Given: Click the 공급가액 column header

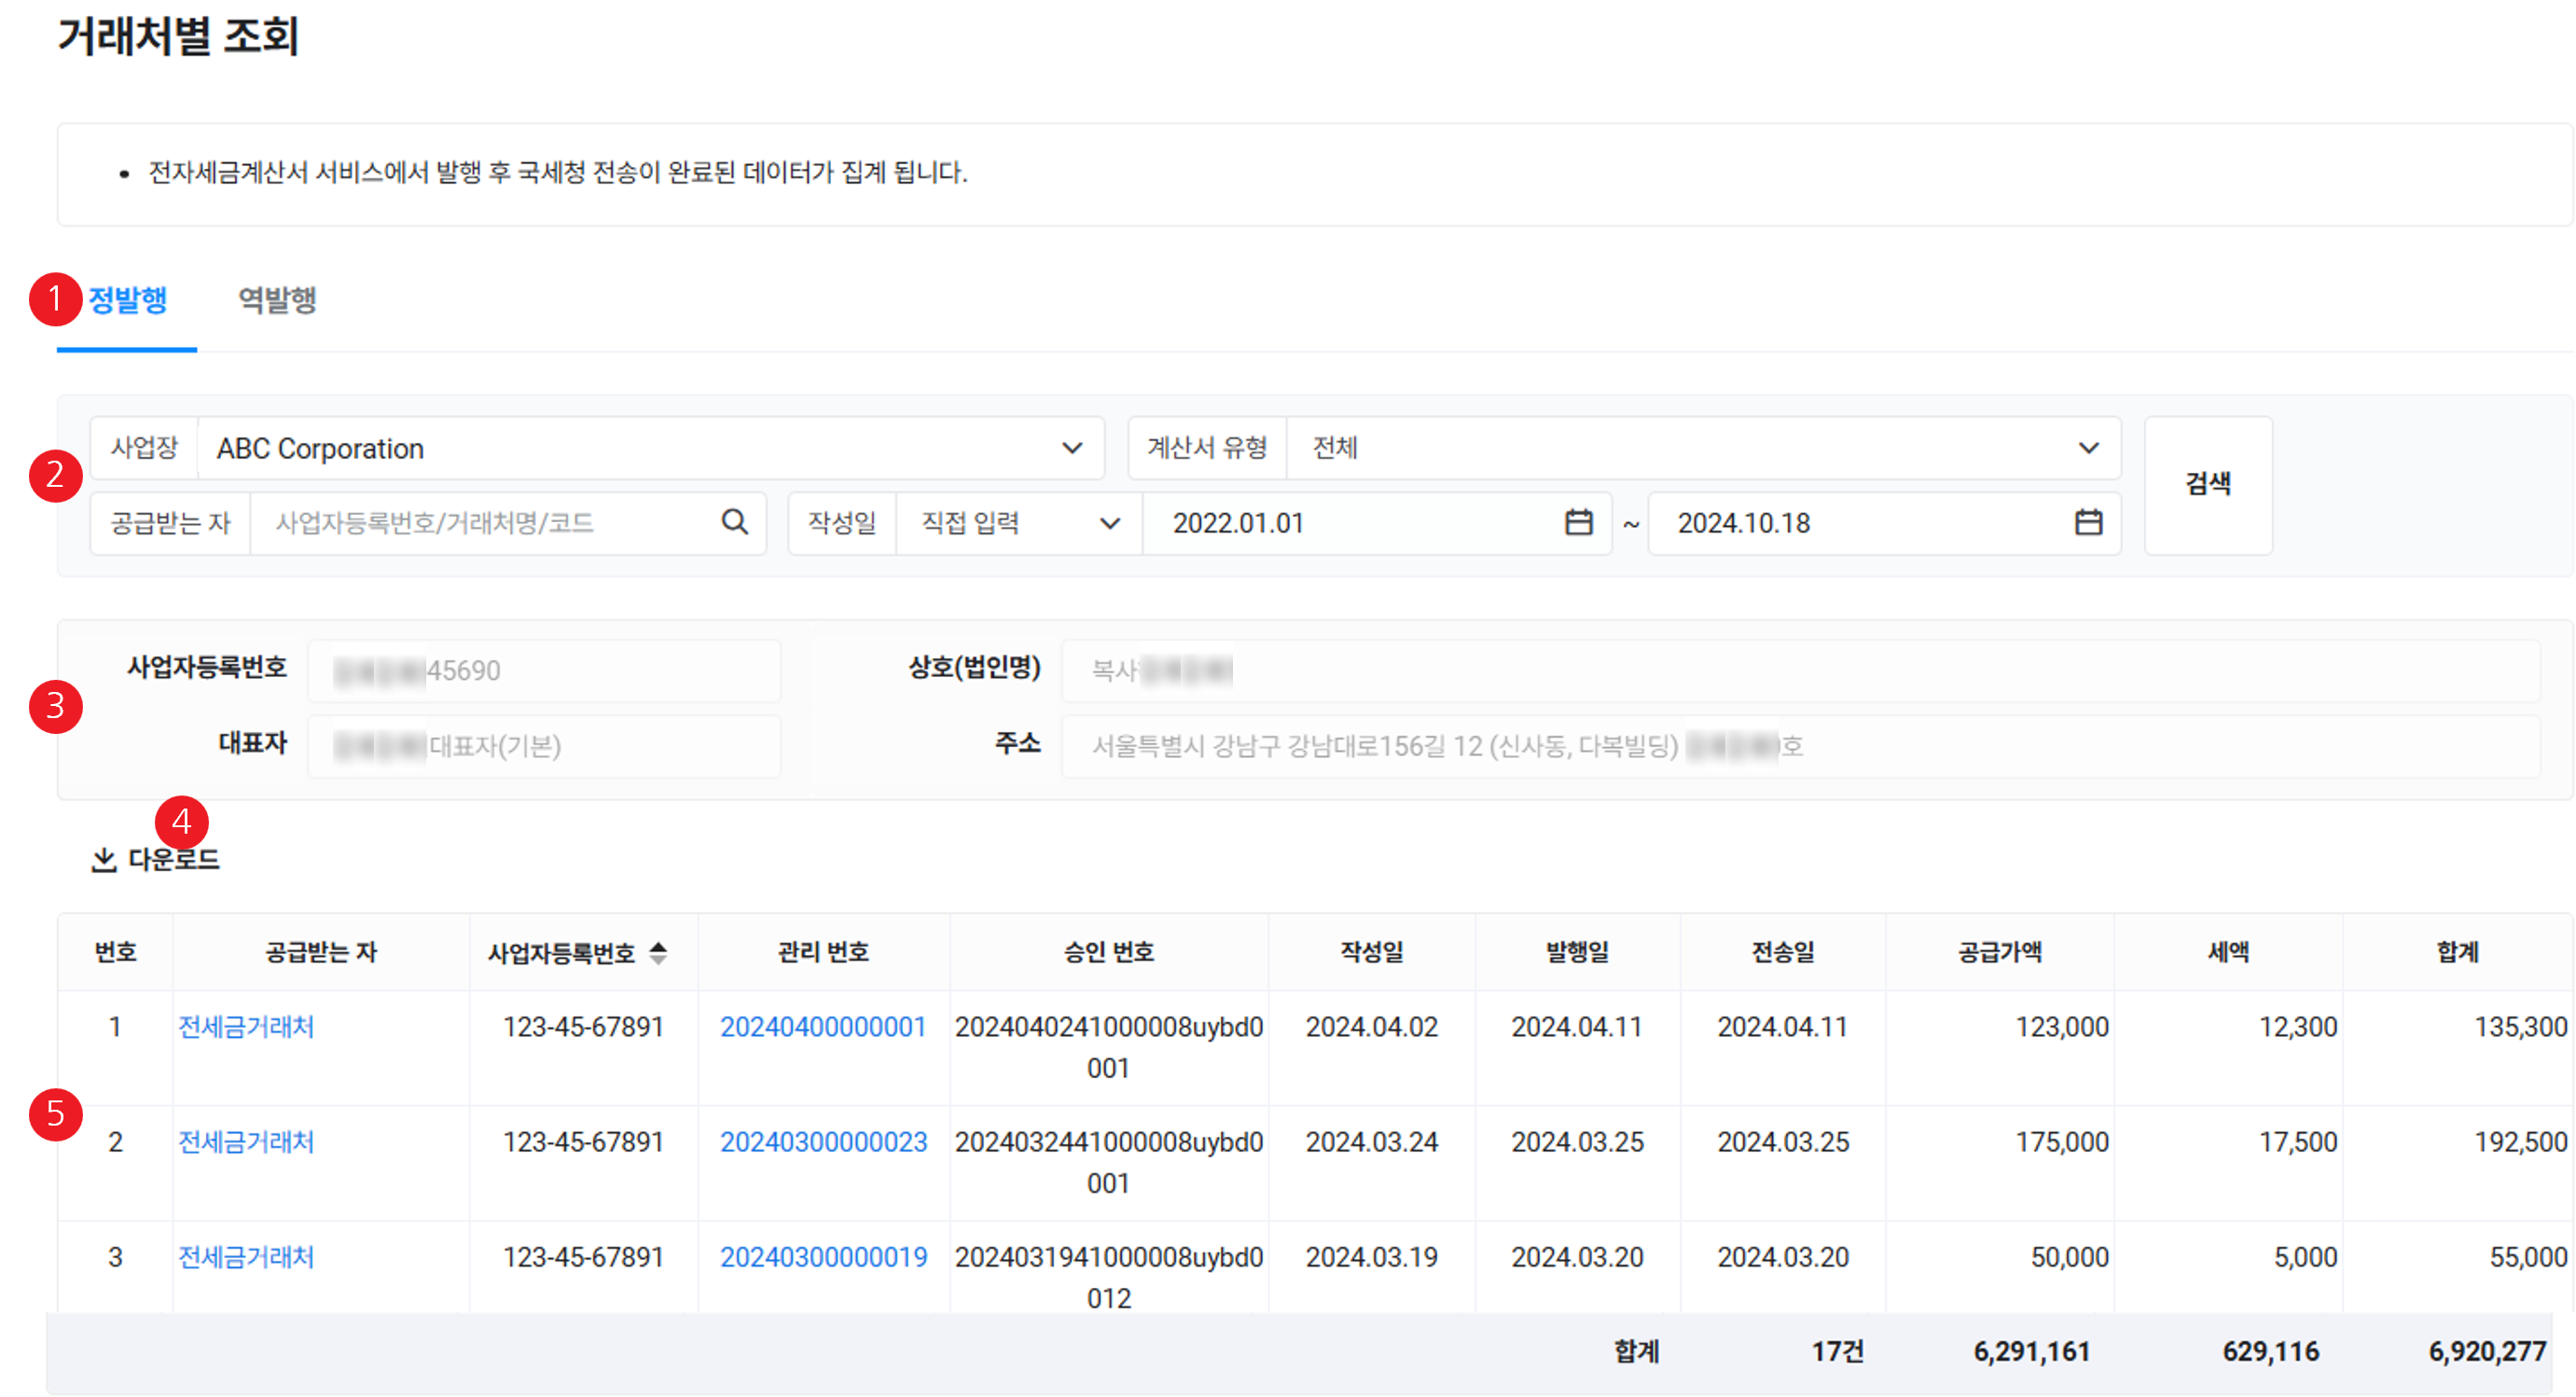Looking at the screenshot, I should [1999, 952].
